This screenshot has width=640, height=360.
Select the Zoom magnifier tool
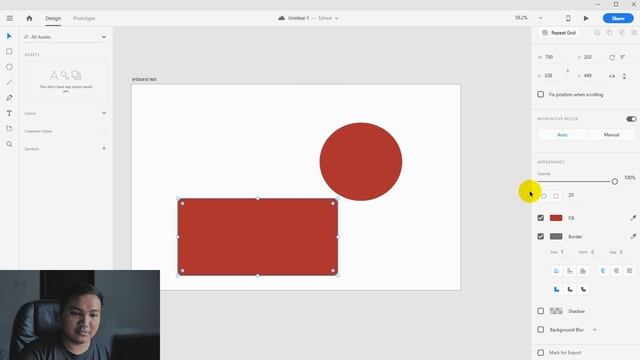[x=9, y=144]
